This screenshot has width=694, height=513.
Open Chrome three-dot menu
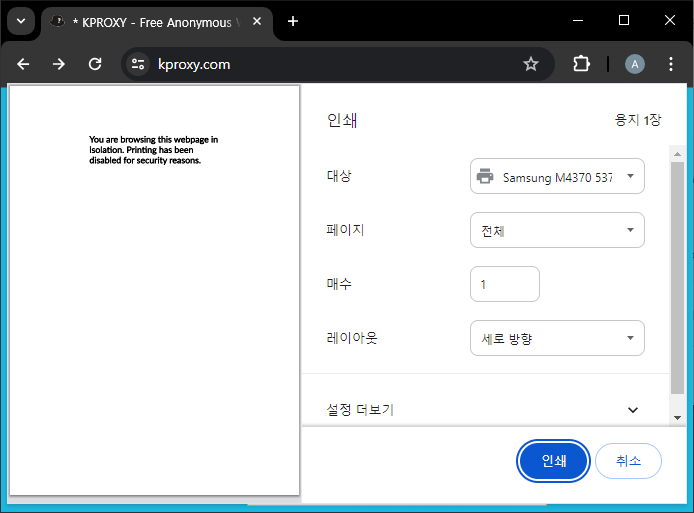[671, 65]
